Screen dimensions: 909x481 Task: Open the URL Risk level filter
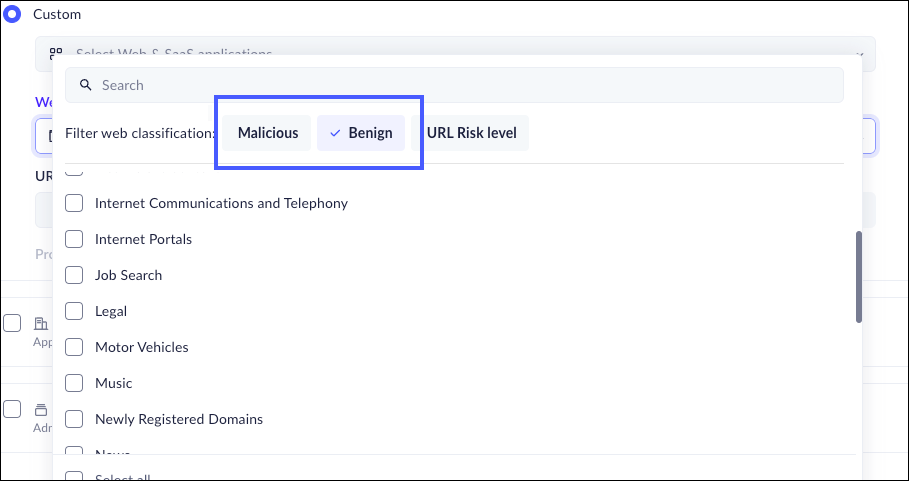coord(470,134)
